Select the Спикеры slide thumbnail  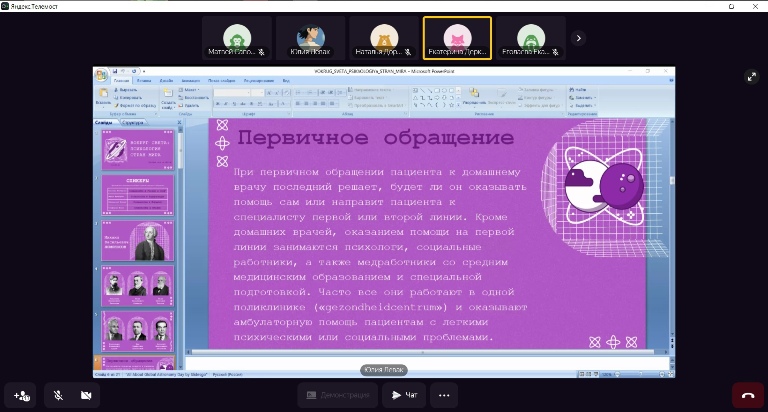click(138, 194)
